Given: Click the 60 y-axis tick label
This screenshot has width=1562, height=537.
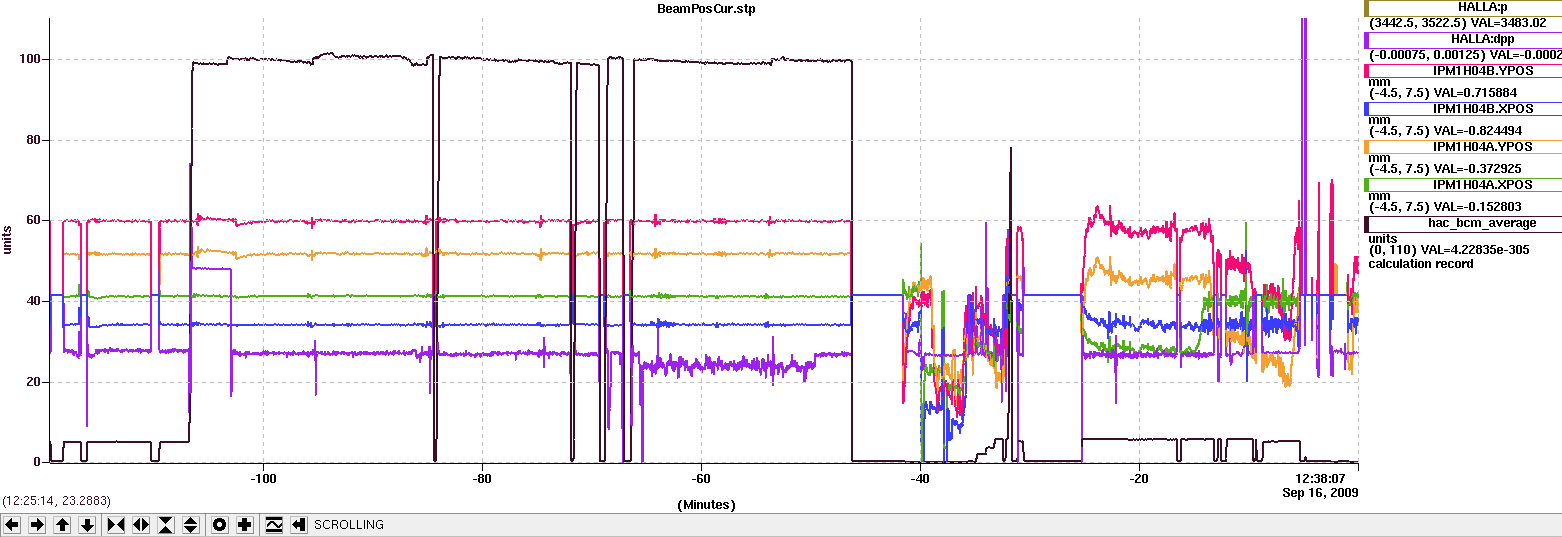Looking at the screenshot, I should coord(34,220).
